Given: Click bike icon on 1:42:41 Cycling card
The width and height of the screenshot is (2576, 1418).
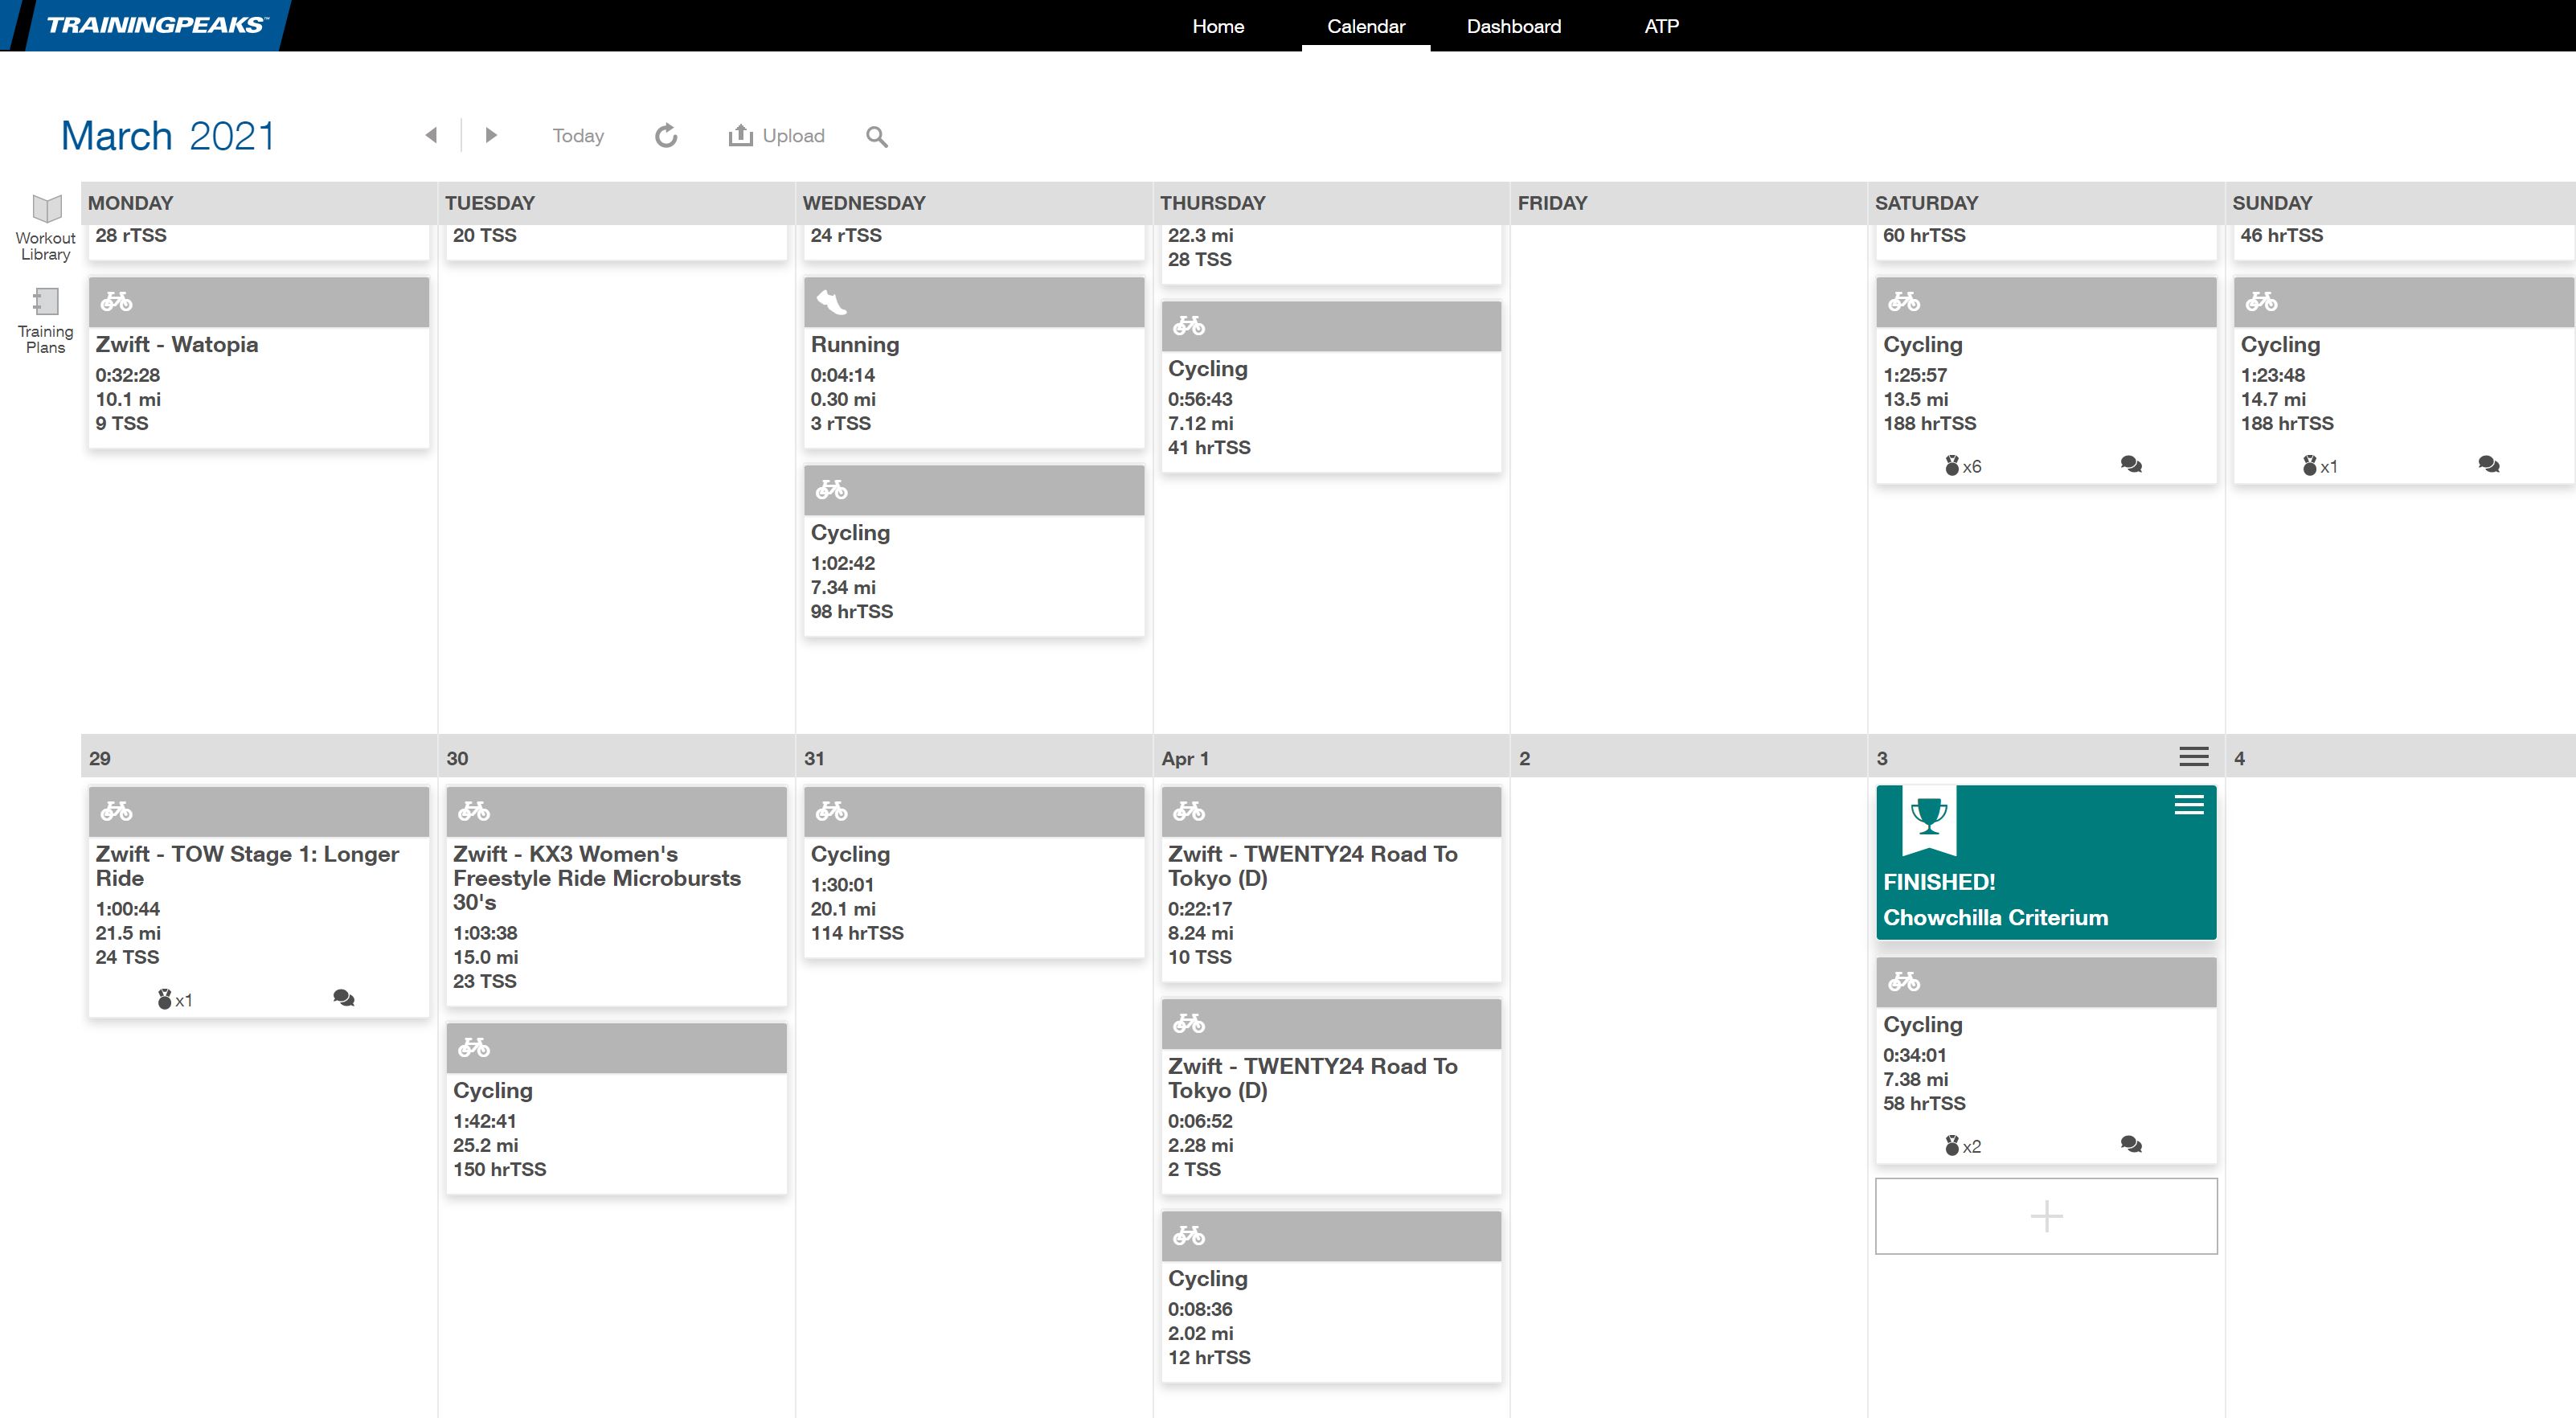Looking at the screenshot, I should [474, 1048].
